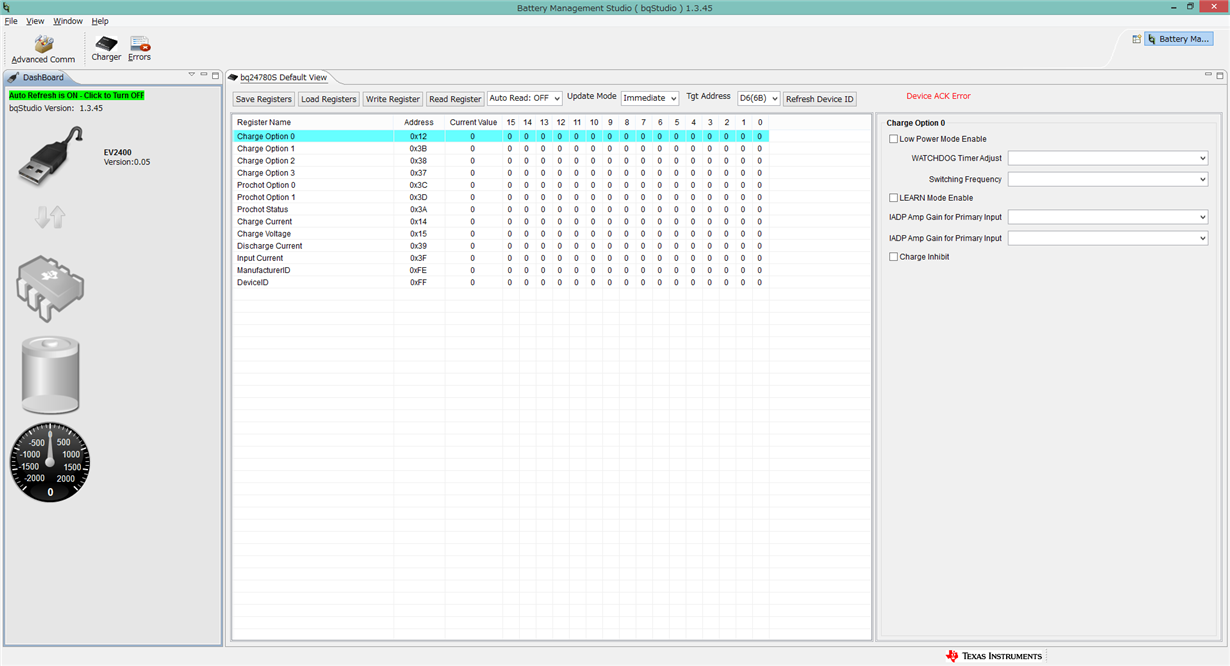The height and width of the screenshot is (666, 1230).
Task: Select the Prochot Option 1 row
Action: pyautogui.click(x=501, y=197)
